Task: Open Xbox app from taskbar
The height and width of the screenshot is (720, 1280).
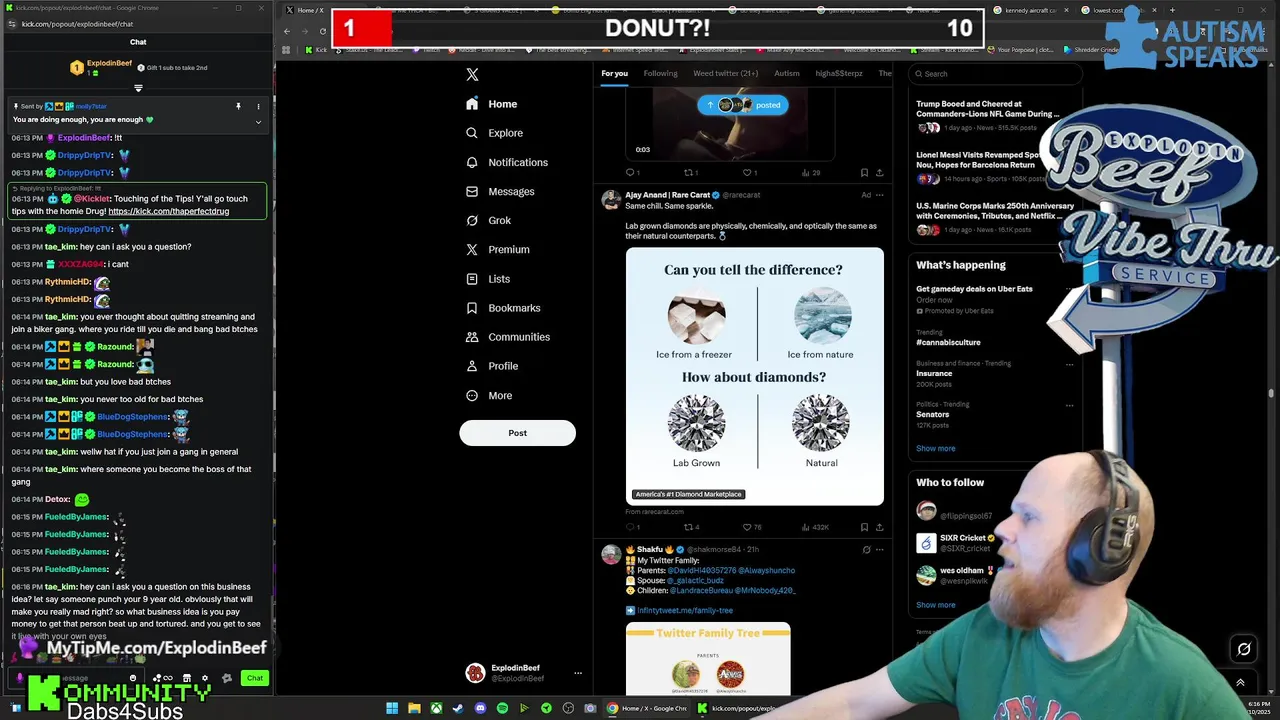Action: (x=436, y=709)
